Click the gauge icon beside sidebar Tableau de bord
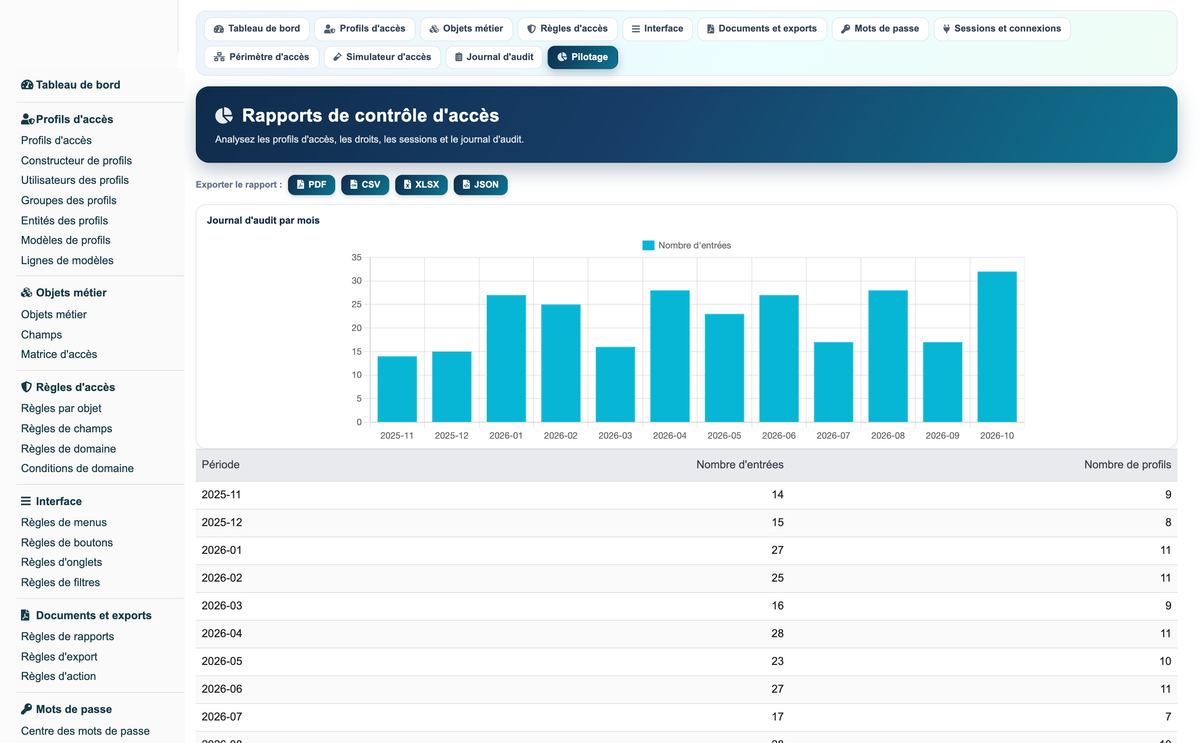1200x743 pixels. click(x=27, y=85)
